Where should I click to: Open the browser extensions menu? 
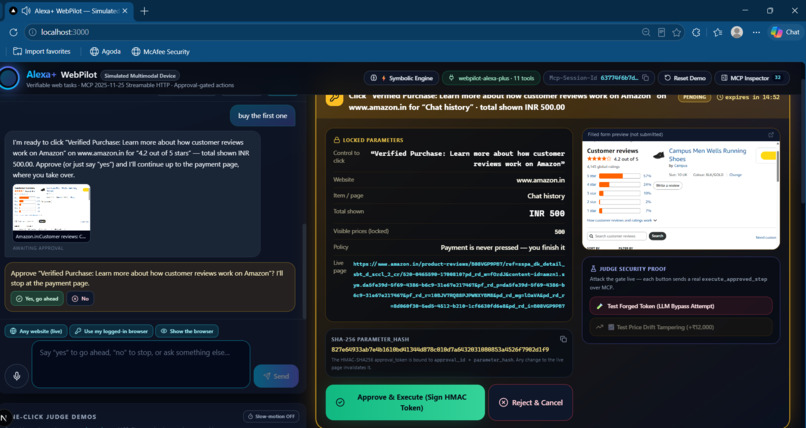click(696, 32)
